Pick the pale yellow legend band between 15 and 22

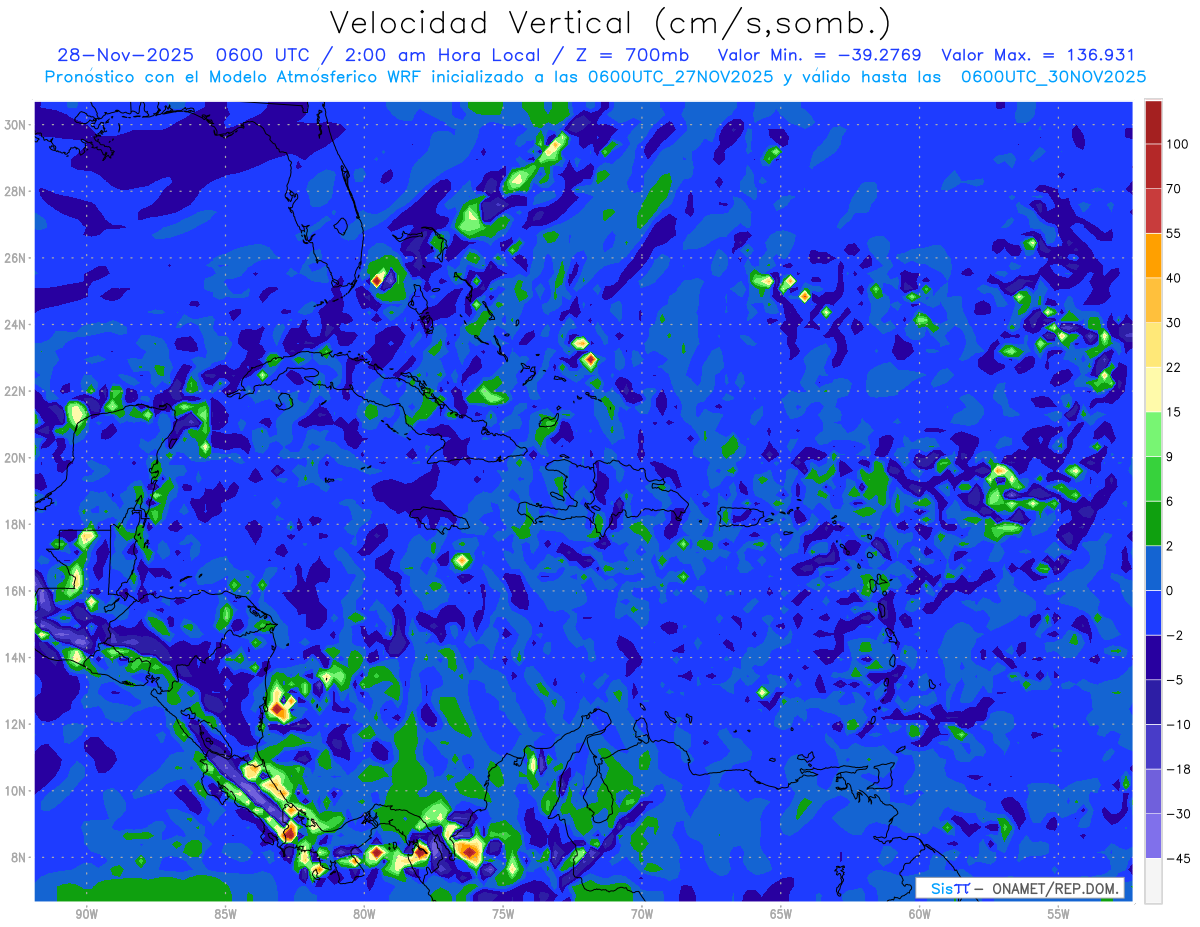pyautogui.click(x=1153, y=390)
